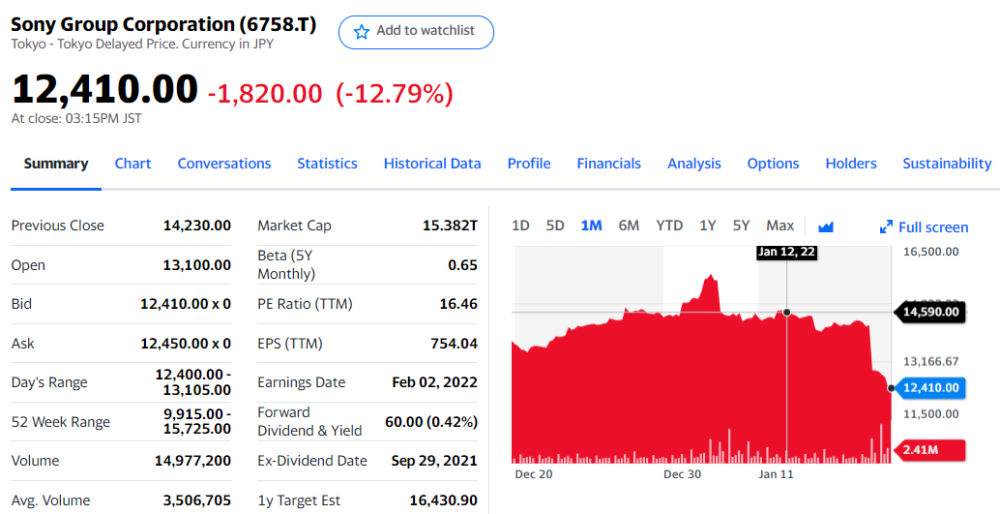Switch chart type with the chart-style icon
Viewport: 1000px width, 514px height.
[826, 227]
